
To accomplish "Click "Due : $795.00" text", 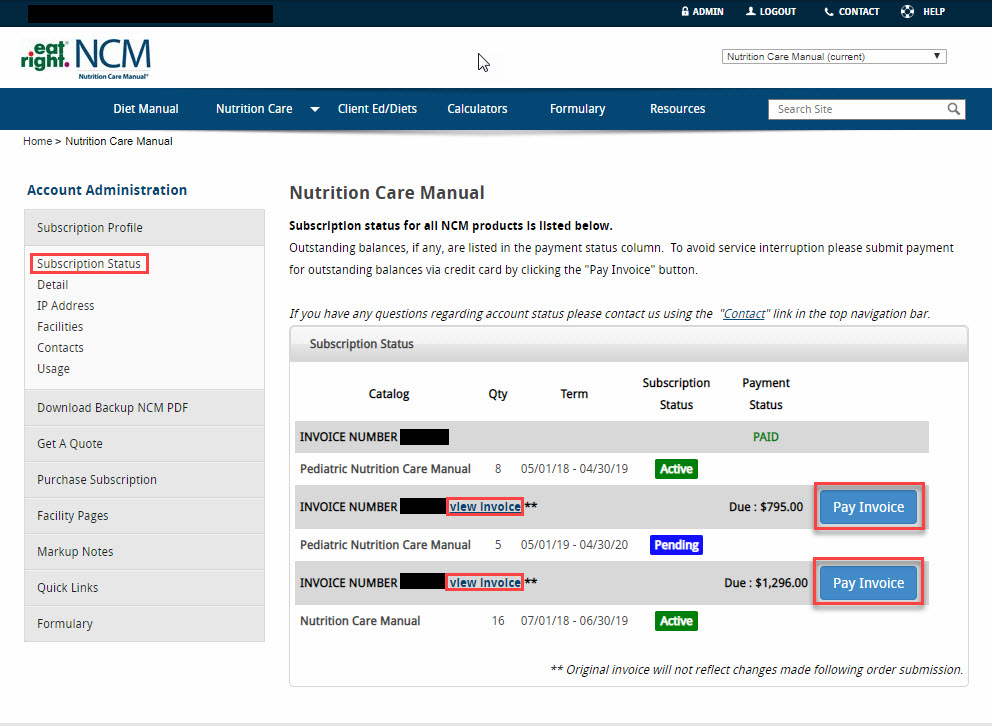I will click(766, 507).
